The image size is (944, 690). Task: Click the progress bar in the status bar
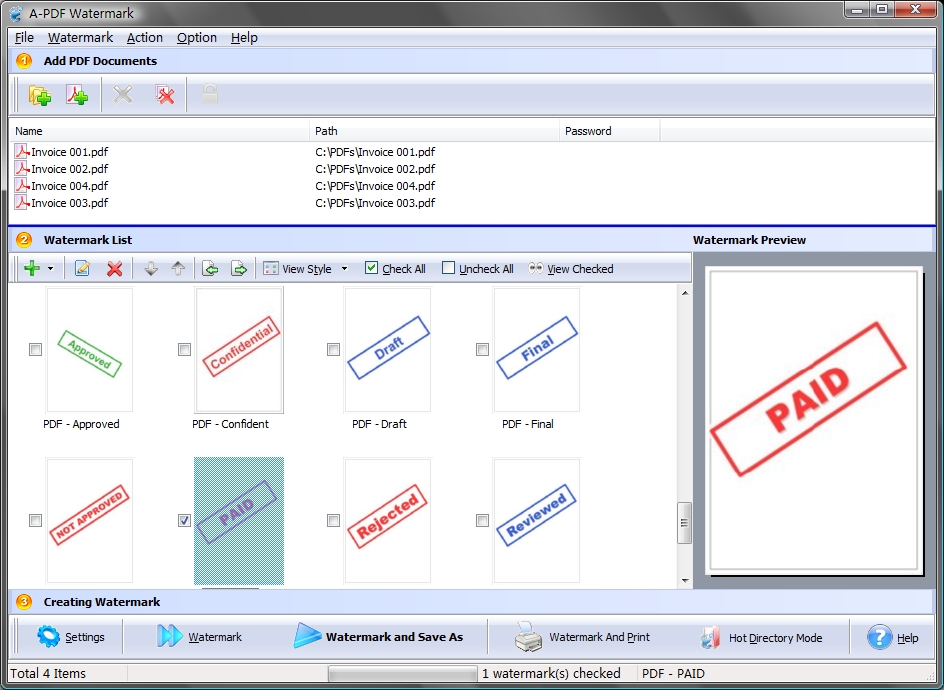coord(402,673)
